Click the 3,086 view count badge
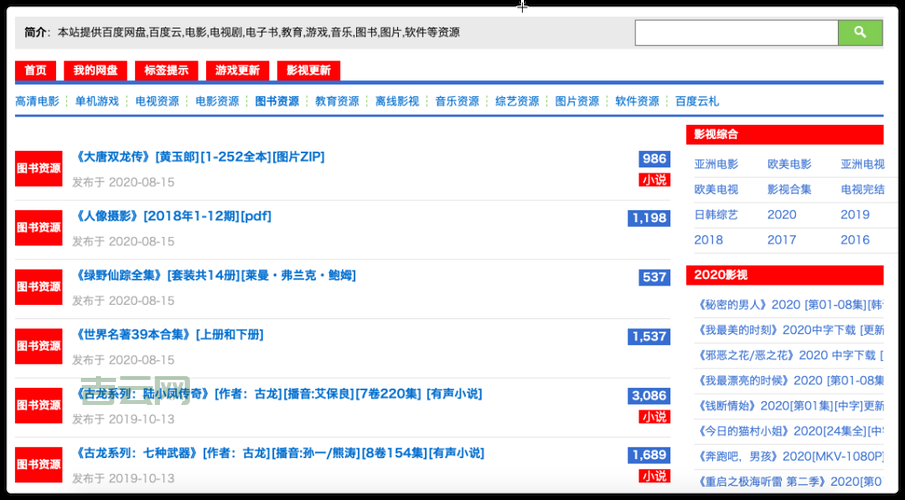The height and width of the screenshot is (500, 905). (x=649, y=396)
